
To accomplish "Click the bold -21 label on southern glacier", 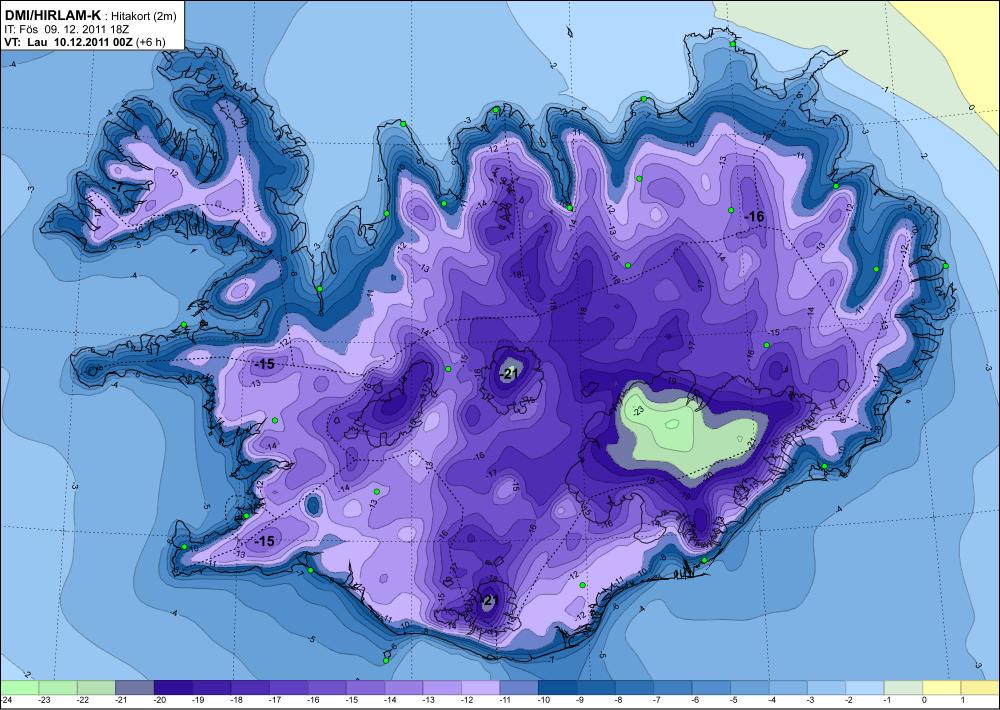I will click(x=489, y=600).
